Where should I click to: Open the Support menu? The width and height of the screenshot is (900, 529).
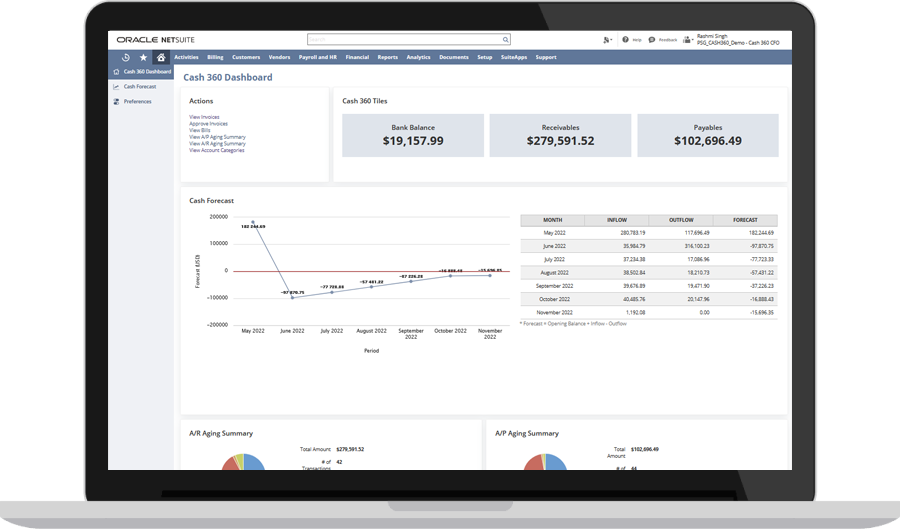546,57
